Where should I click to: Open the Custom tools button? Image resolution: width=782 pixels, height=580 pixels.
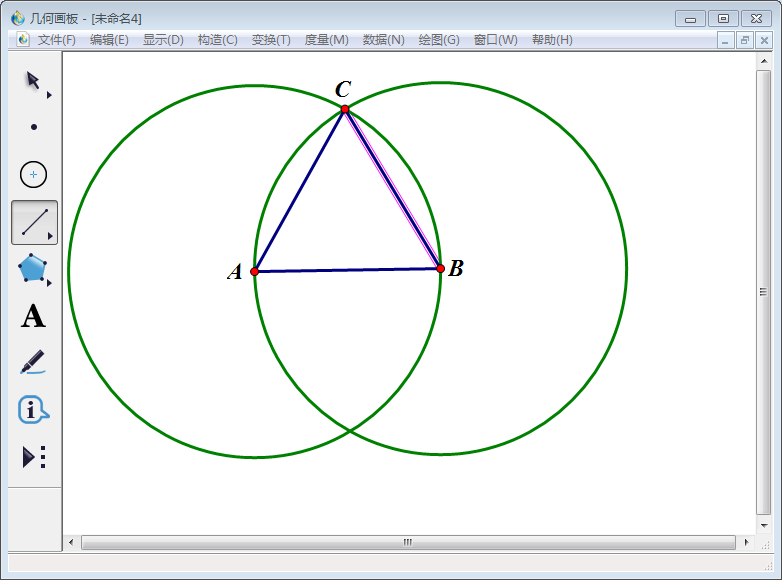tap(33, 457)
